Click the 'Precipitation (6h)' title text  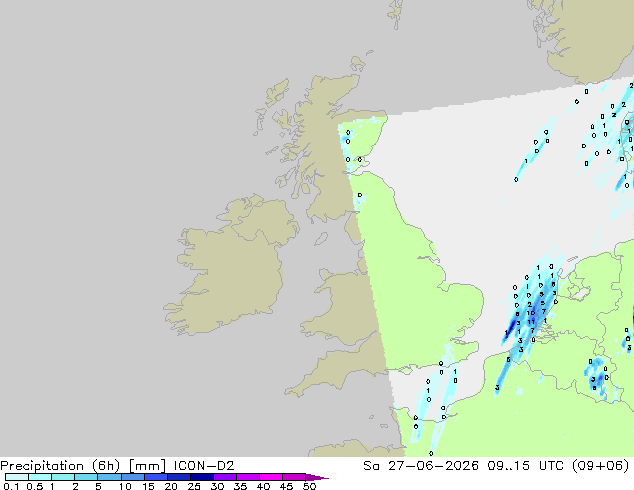click(60, 466)
